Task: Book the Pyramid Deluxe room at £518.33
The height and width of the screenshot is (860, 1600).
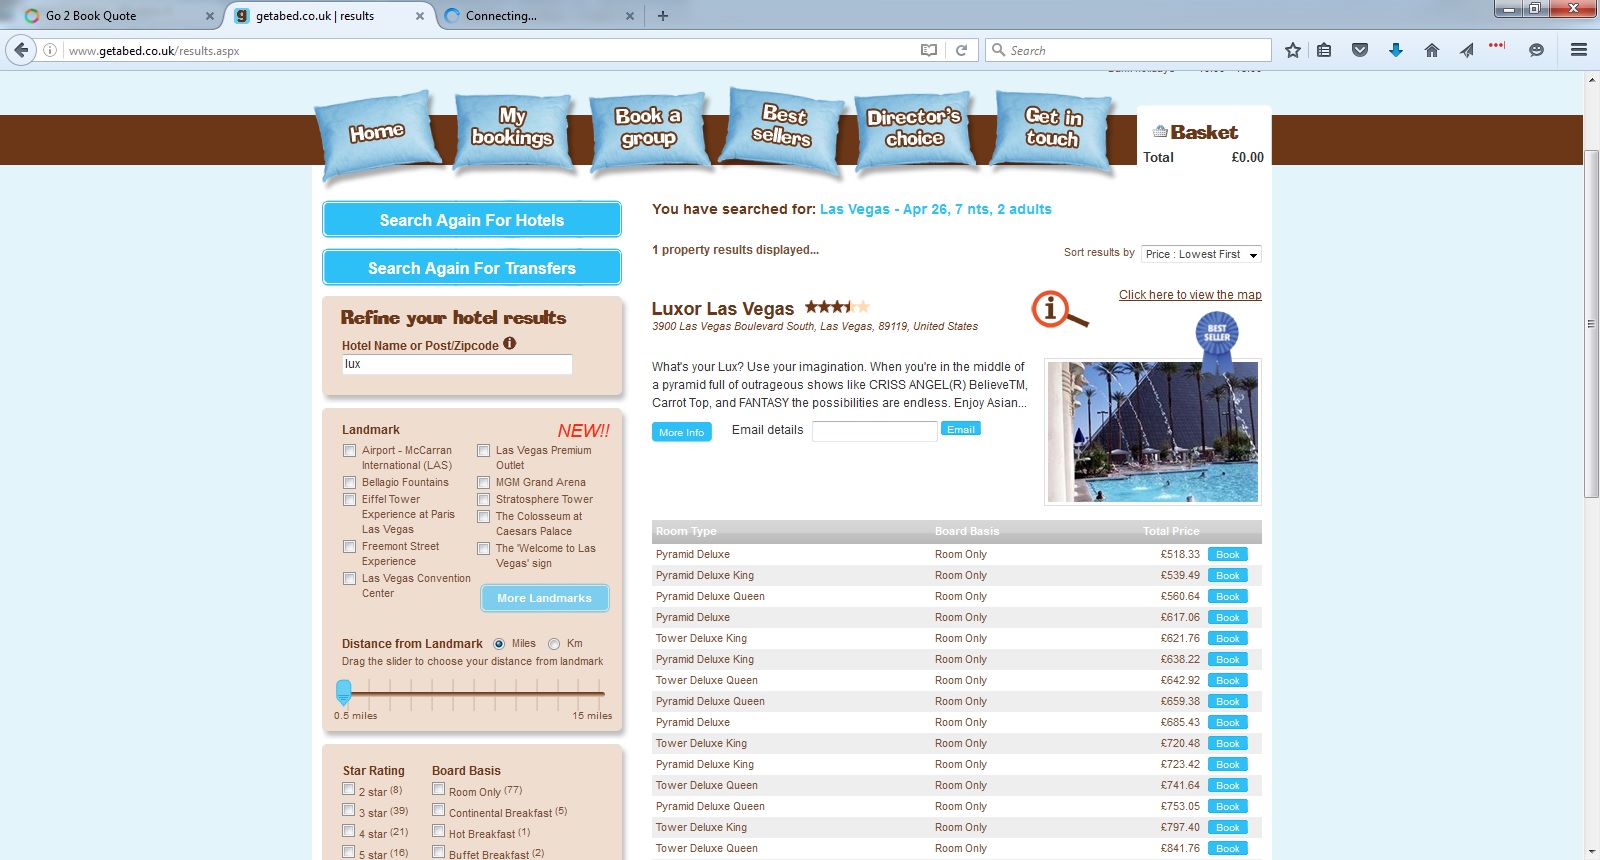Action: pos(1228,554)
